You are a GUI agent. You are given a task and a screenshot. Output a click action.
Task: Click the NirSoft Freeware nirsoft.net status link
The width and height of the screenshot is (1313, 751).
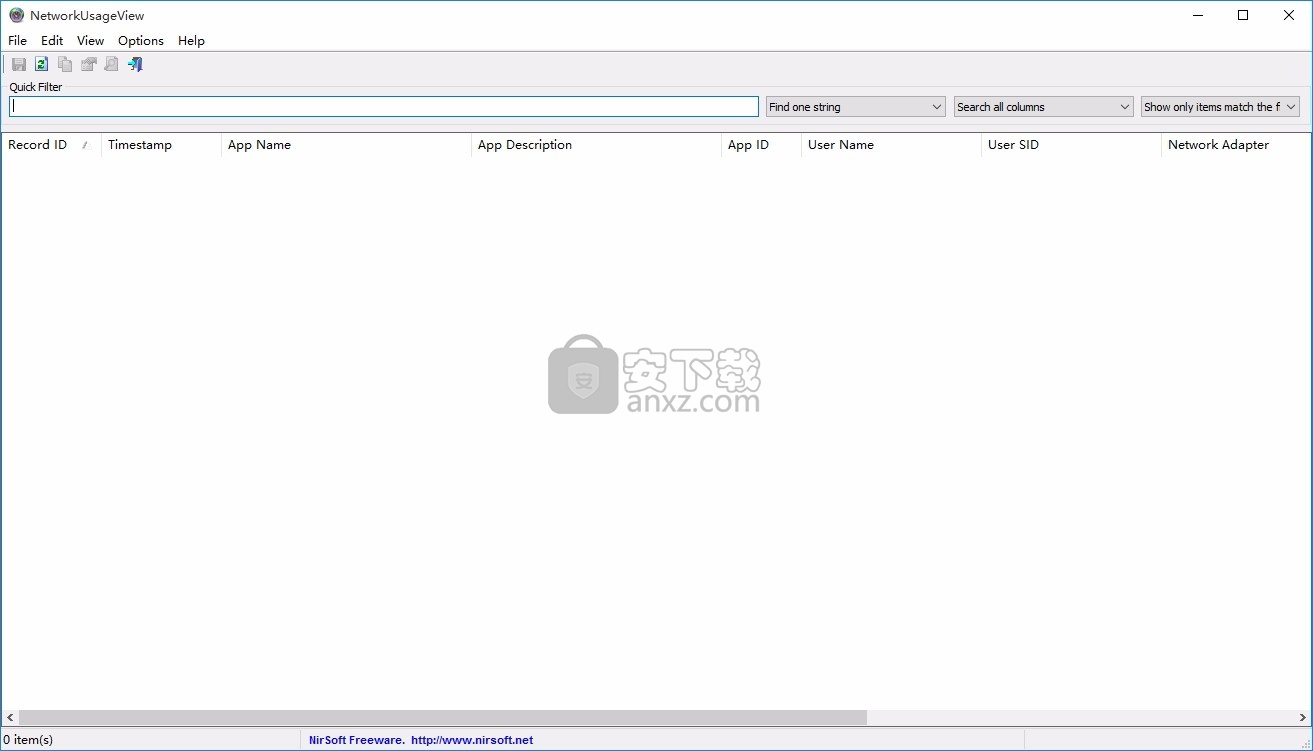pyautogui.click(x=421, y=740)
